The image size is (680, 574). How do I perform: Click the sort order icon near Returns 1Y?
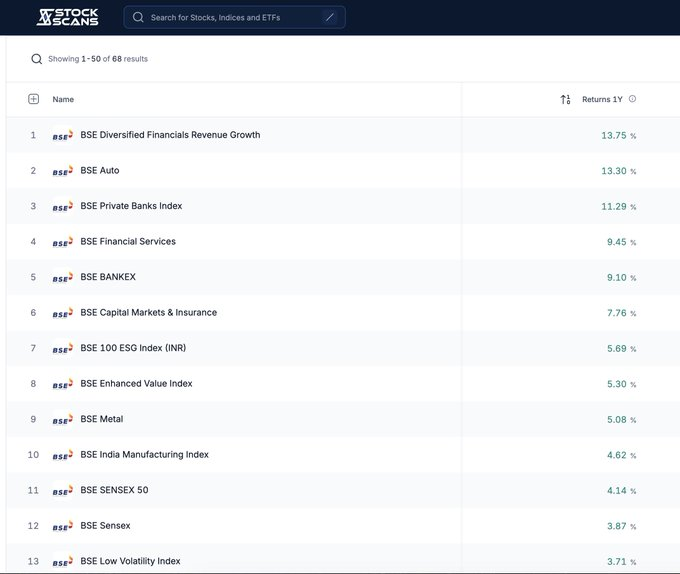click(x=565, y=99)
